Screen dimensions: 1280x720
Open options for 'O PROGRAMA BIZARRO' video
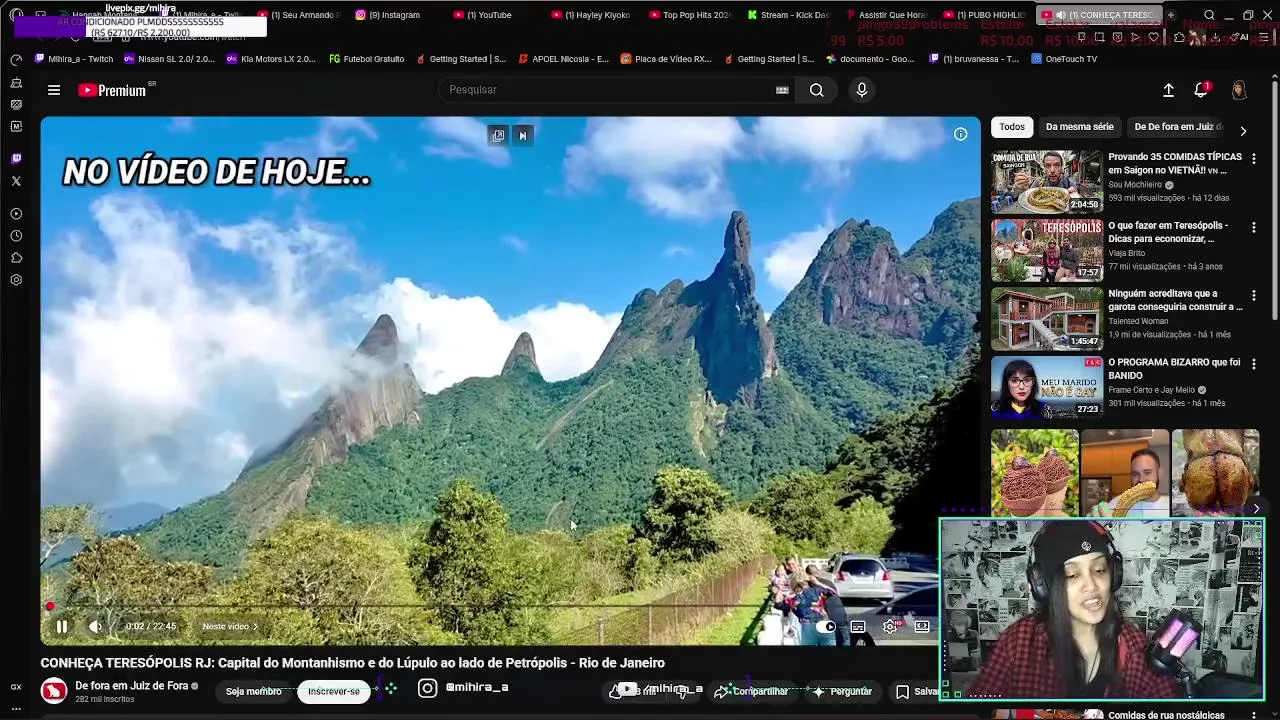[x=1254, y=364]
